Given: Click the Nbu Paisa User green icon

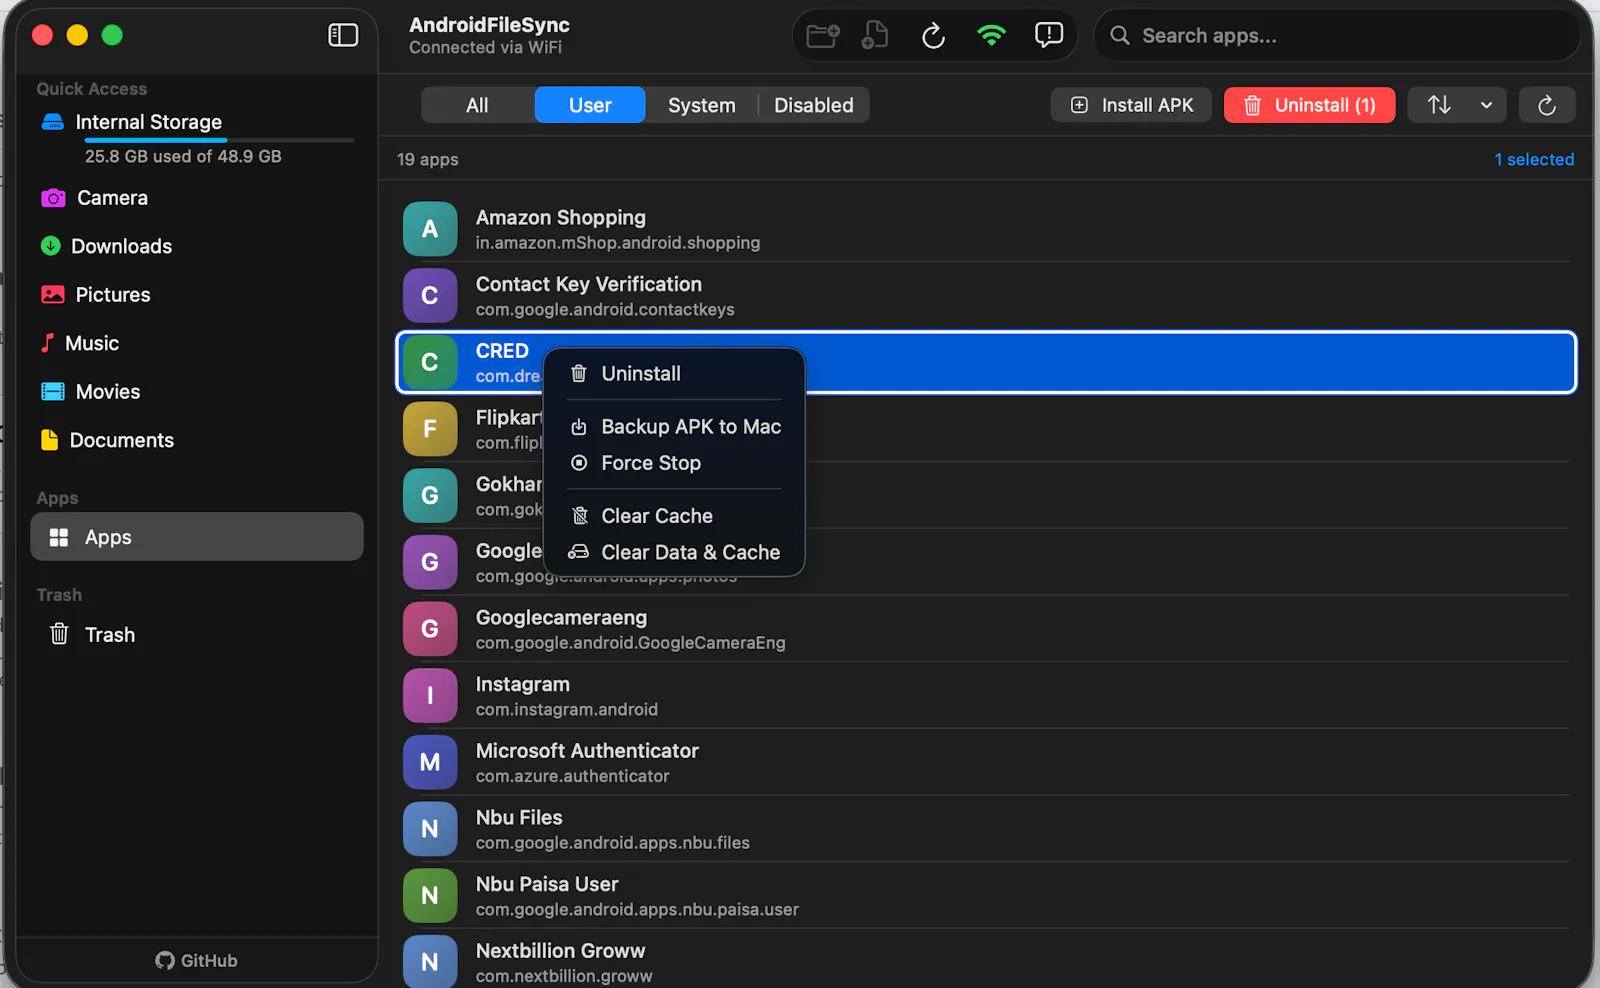Looking at the screenshot, I should tap(430, 896).
